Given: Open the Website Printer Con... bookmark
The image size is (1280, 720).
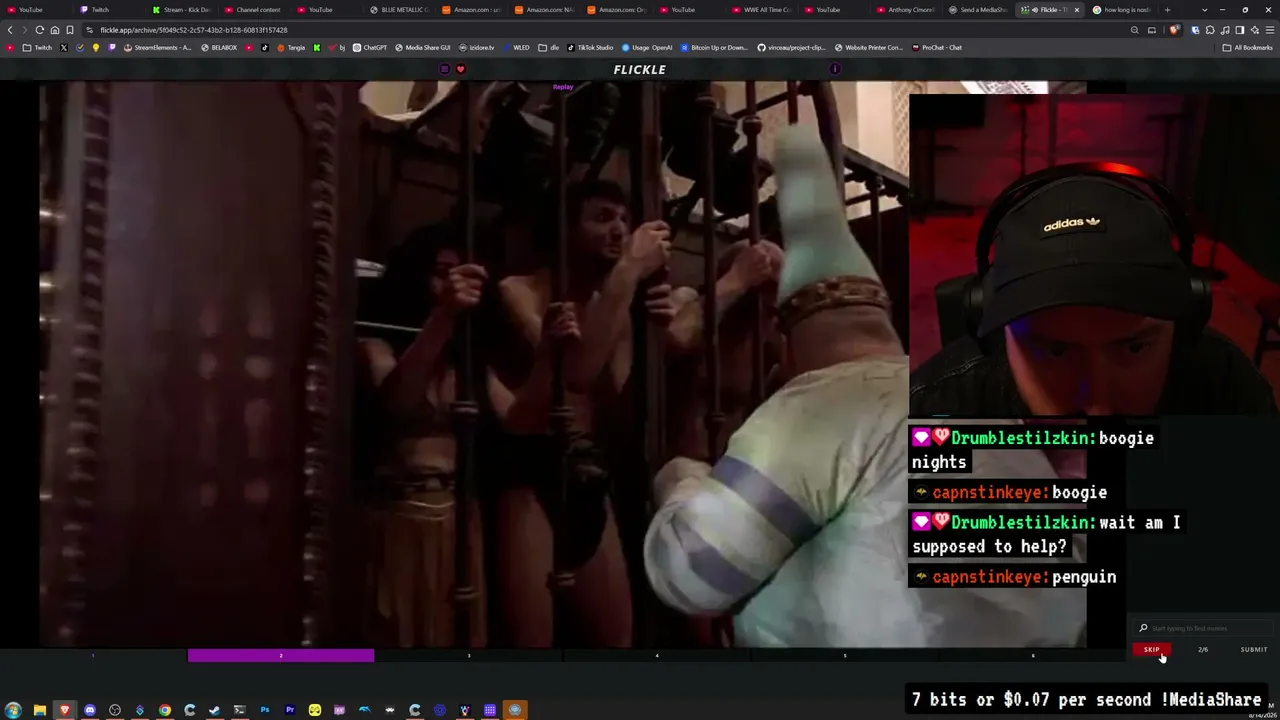Looking at the screenshot, I should (868, 48).
